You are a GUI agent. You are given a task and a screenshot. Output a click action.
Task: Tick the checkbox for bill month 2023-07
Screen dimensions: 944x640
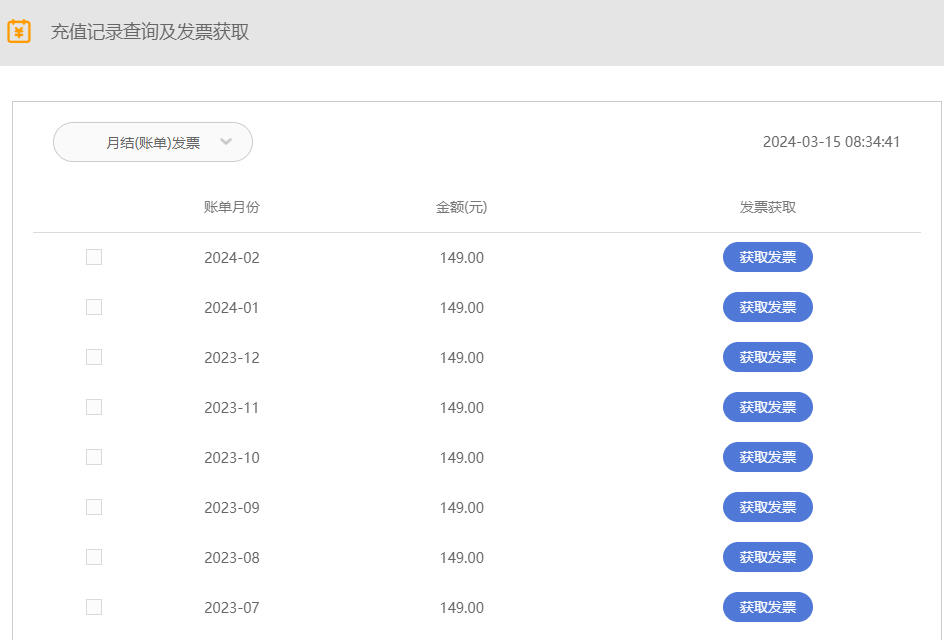coord(94,607)
